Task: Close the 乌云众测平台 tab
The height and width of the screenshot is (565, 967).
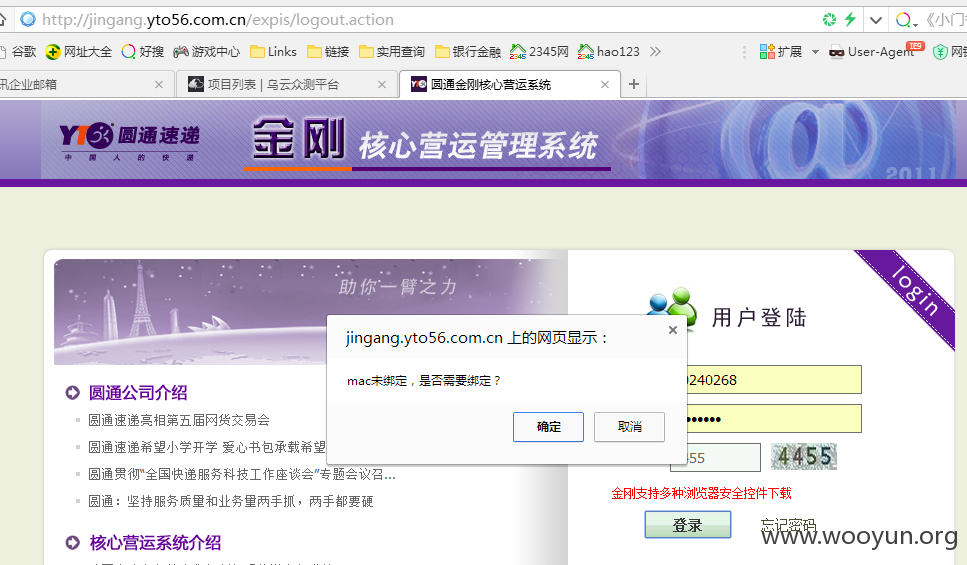Action: 382,85
